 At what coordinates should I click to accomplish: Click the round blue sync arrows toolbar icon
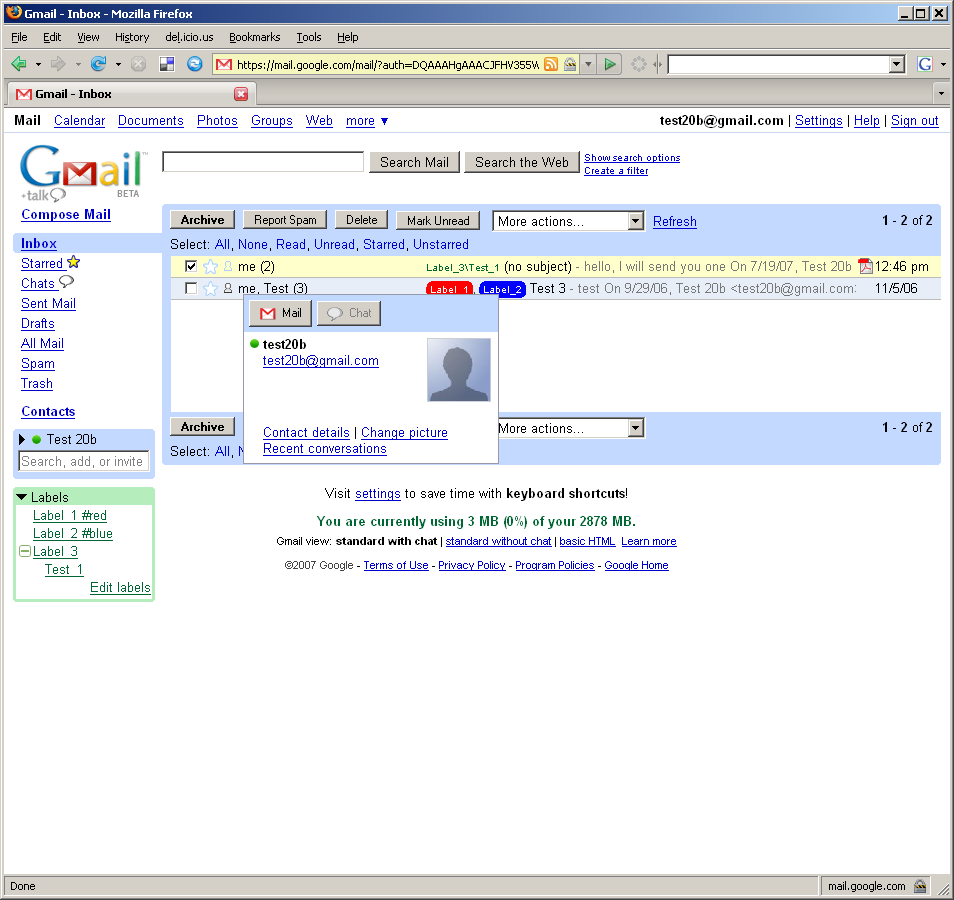pos(195,64)
